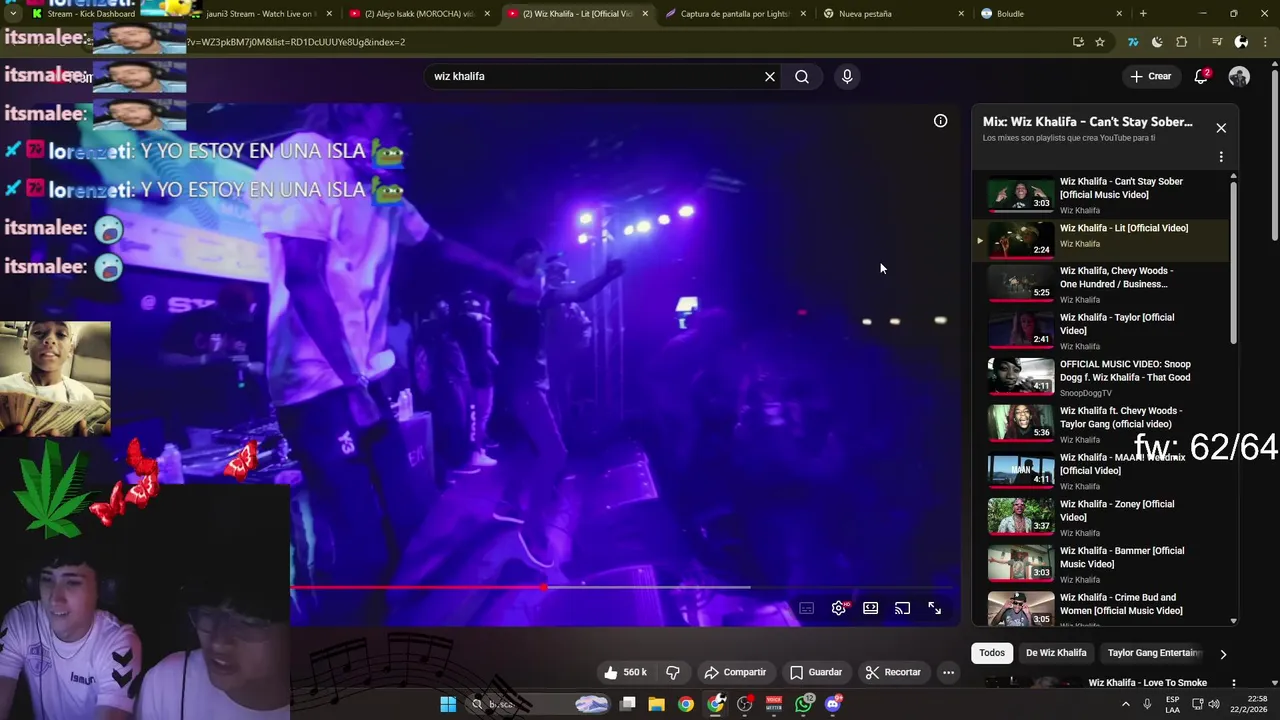Image resolution: width=1280 pixels, height=720 pixels.
Task: Toggle subtitles on the player
Action: click(807, 608)
